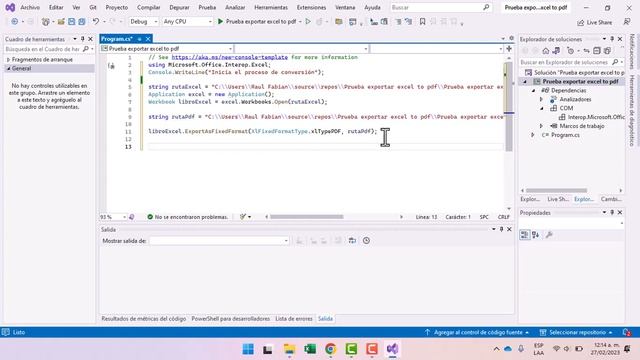Open Chrome from the Windows taskbar
Screen dimensions: 640x360
(331, 349)
